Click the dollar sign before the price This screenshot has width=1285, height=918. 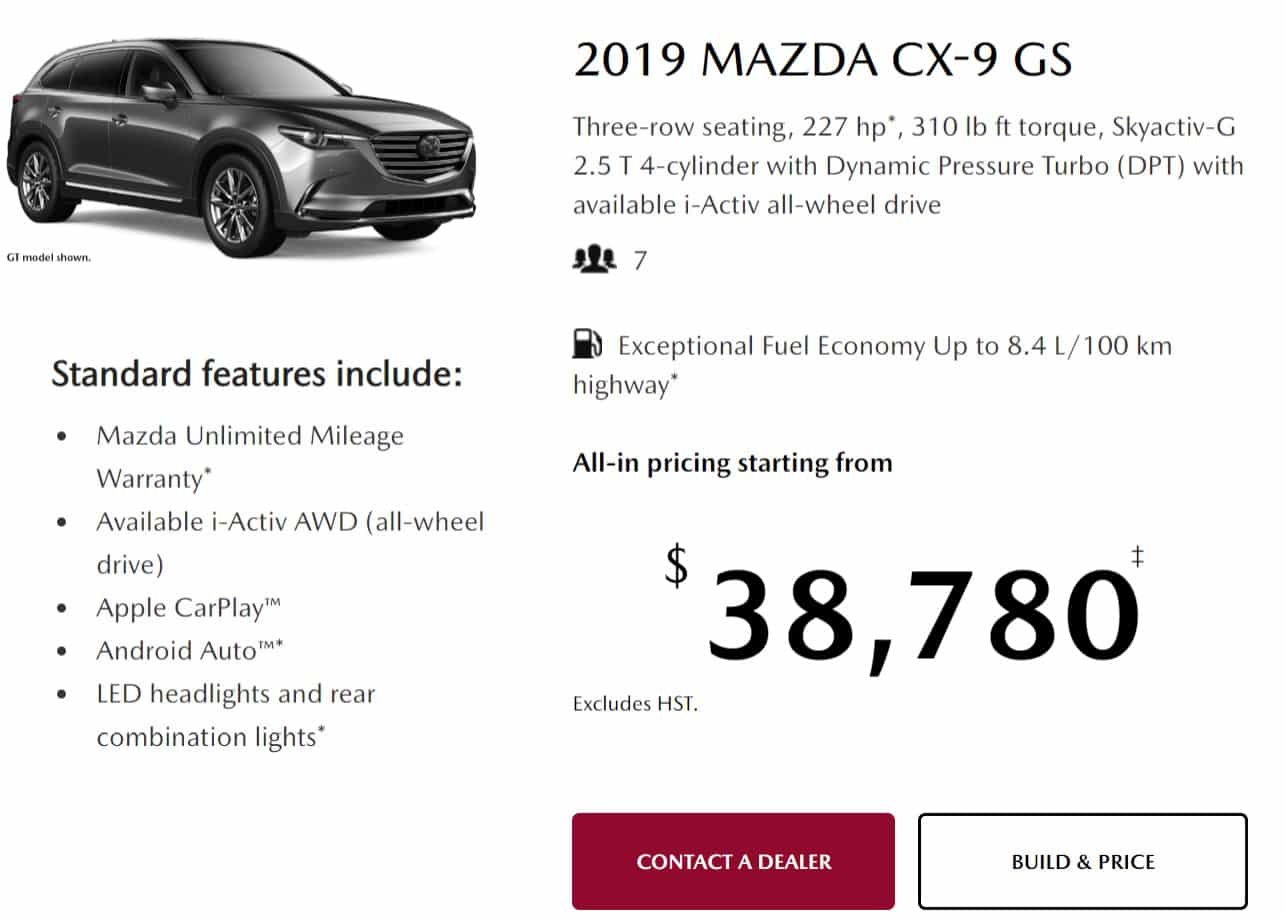677,567
